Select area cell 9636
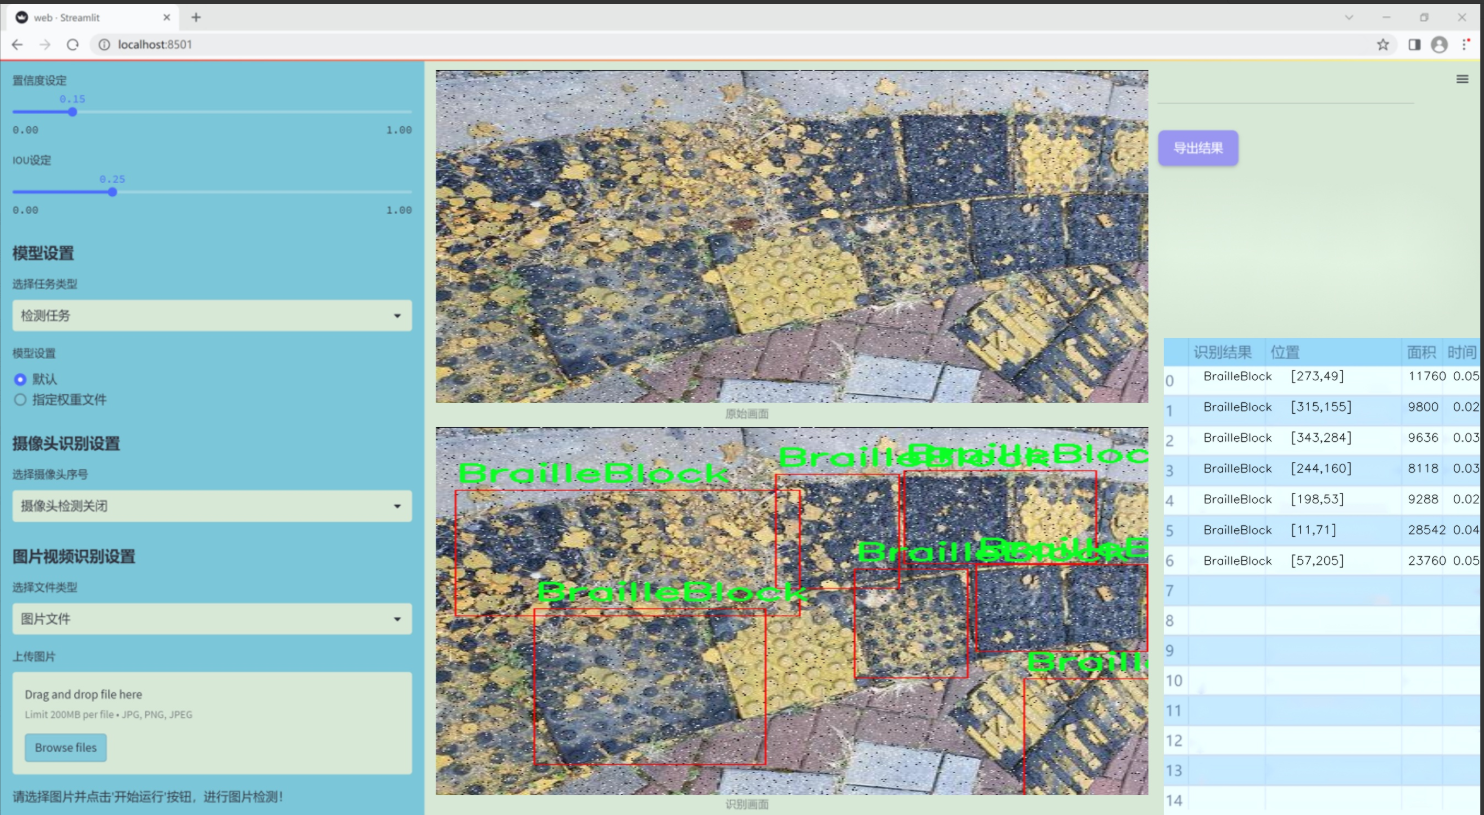The image size is (1484, 815). point(1422,438)
